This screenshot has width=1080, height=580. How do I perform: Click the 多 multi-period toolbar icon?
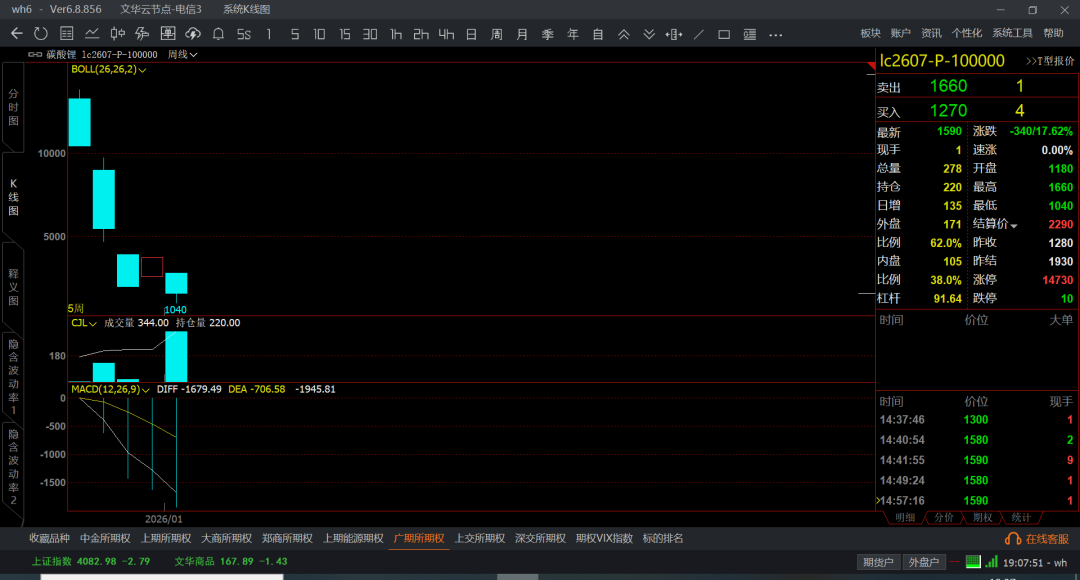tap(143, 34)
